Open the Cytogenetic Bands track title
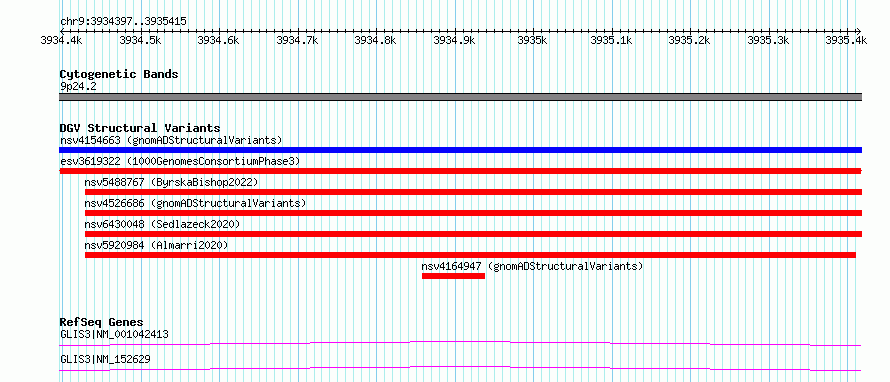Viewport: 890px width, 382px height. pyautogui.click(x=119, y=74)
